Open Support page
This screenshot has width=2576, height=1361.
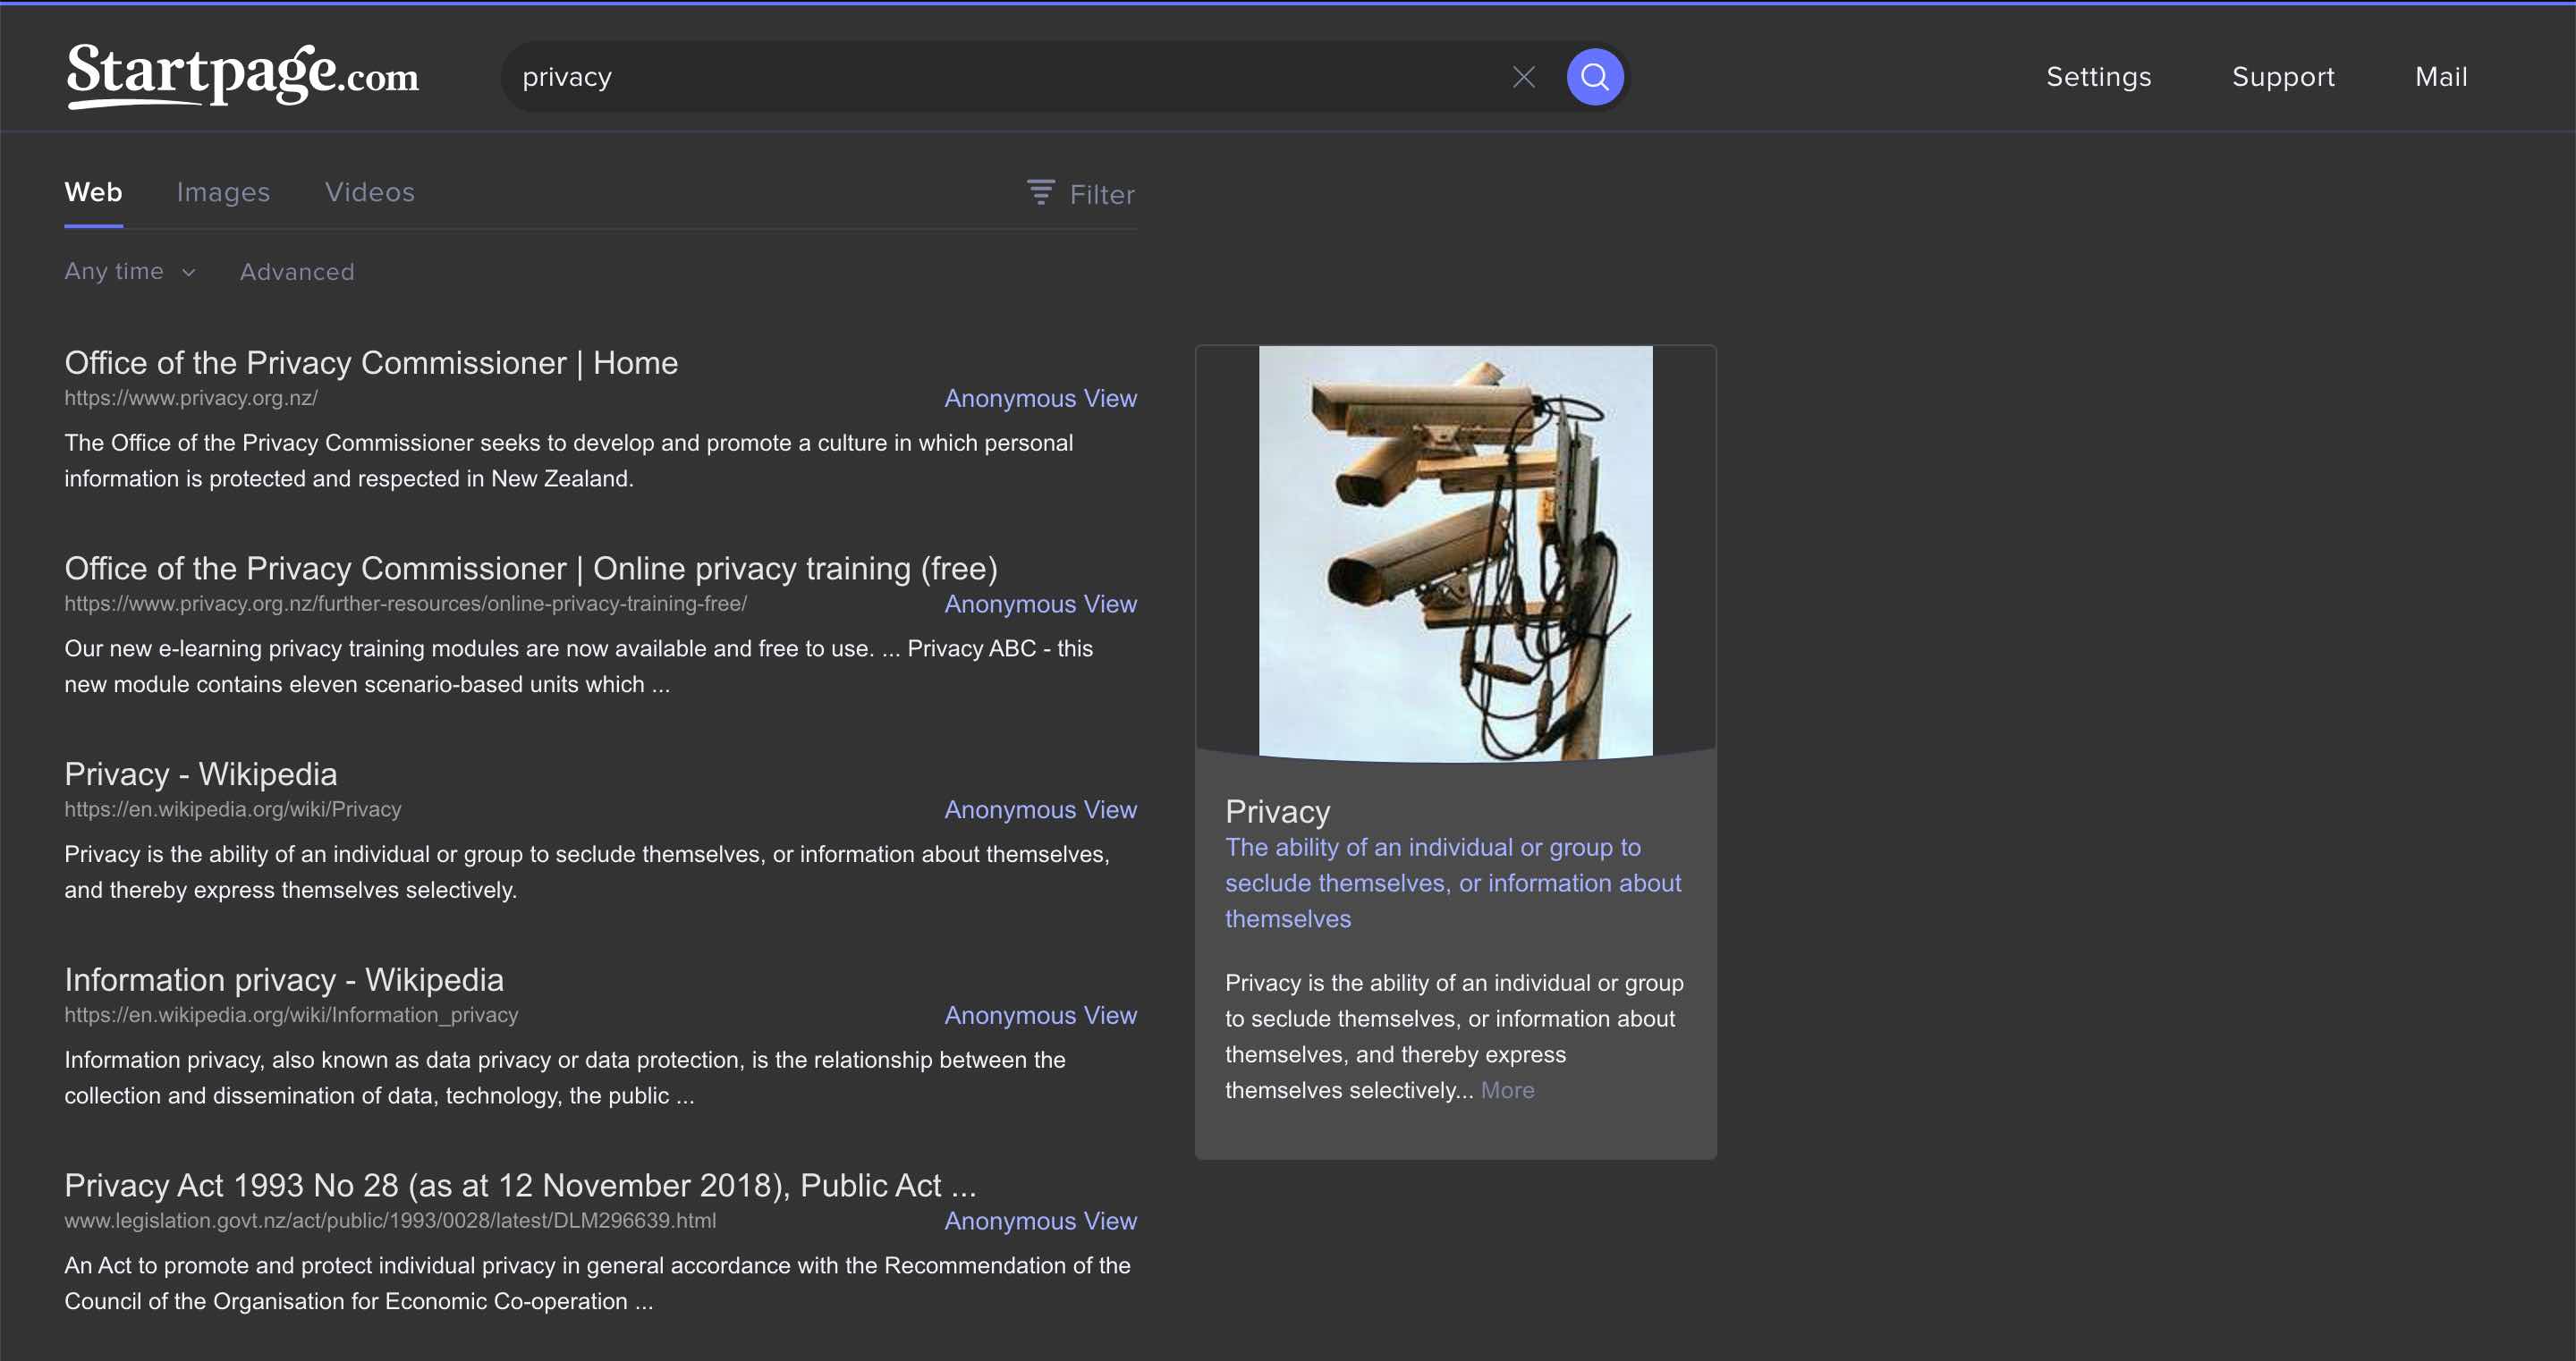2283,76
